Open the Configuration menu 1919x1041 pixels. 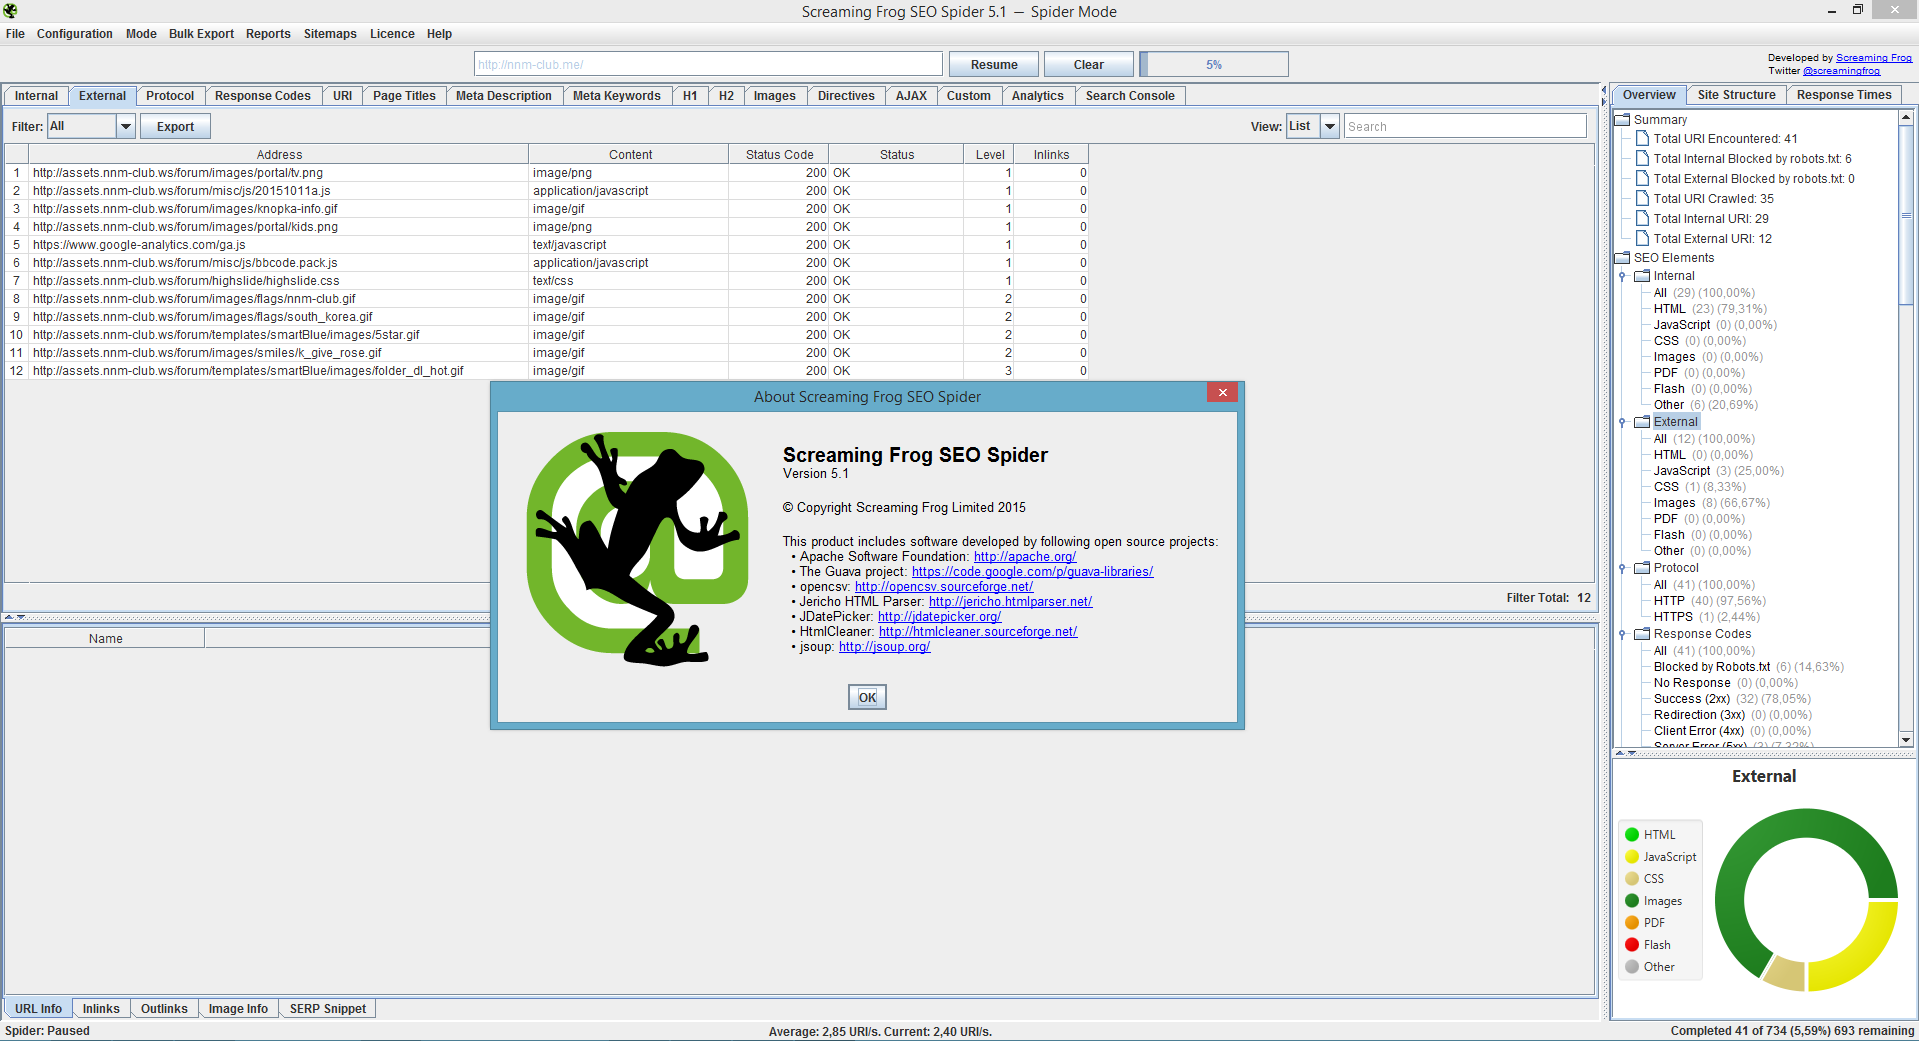75,34
